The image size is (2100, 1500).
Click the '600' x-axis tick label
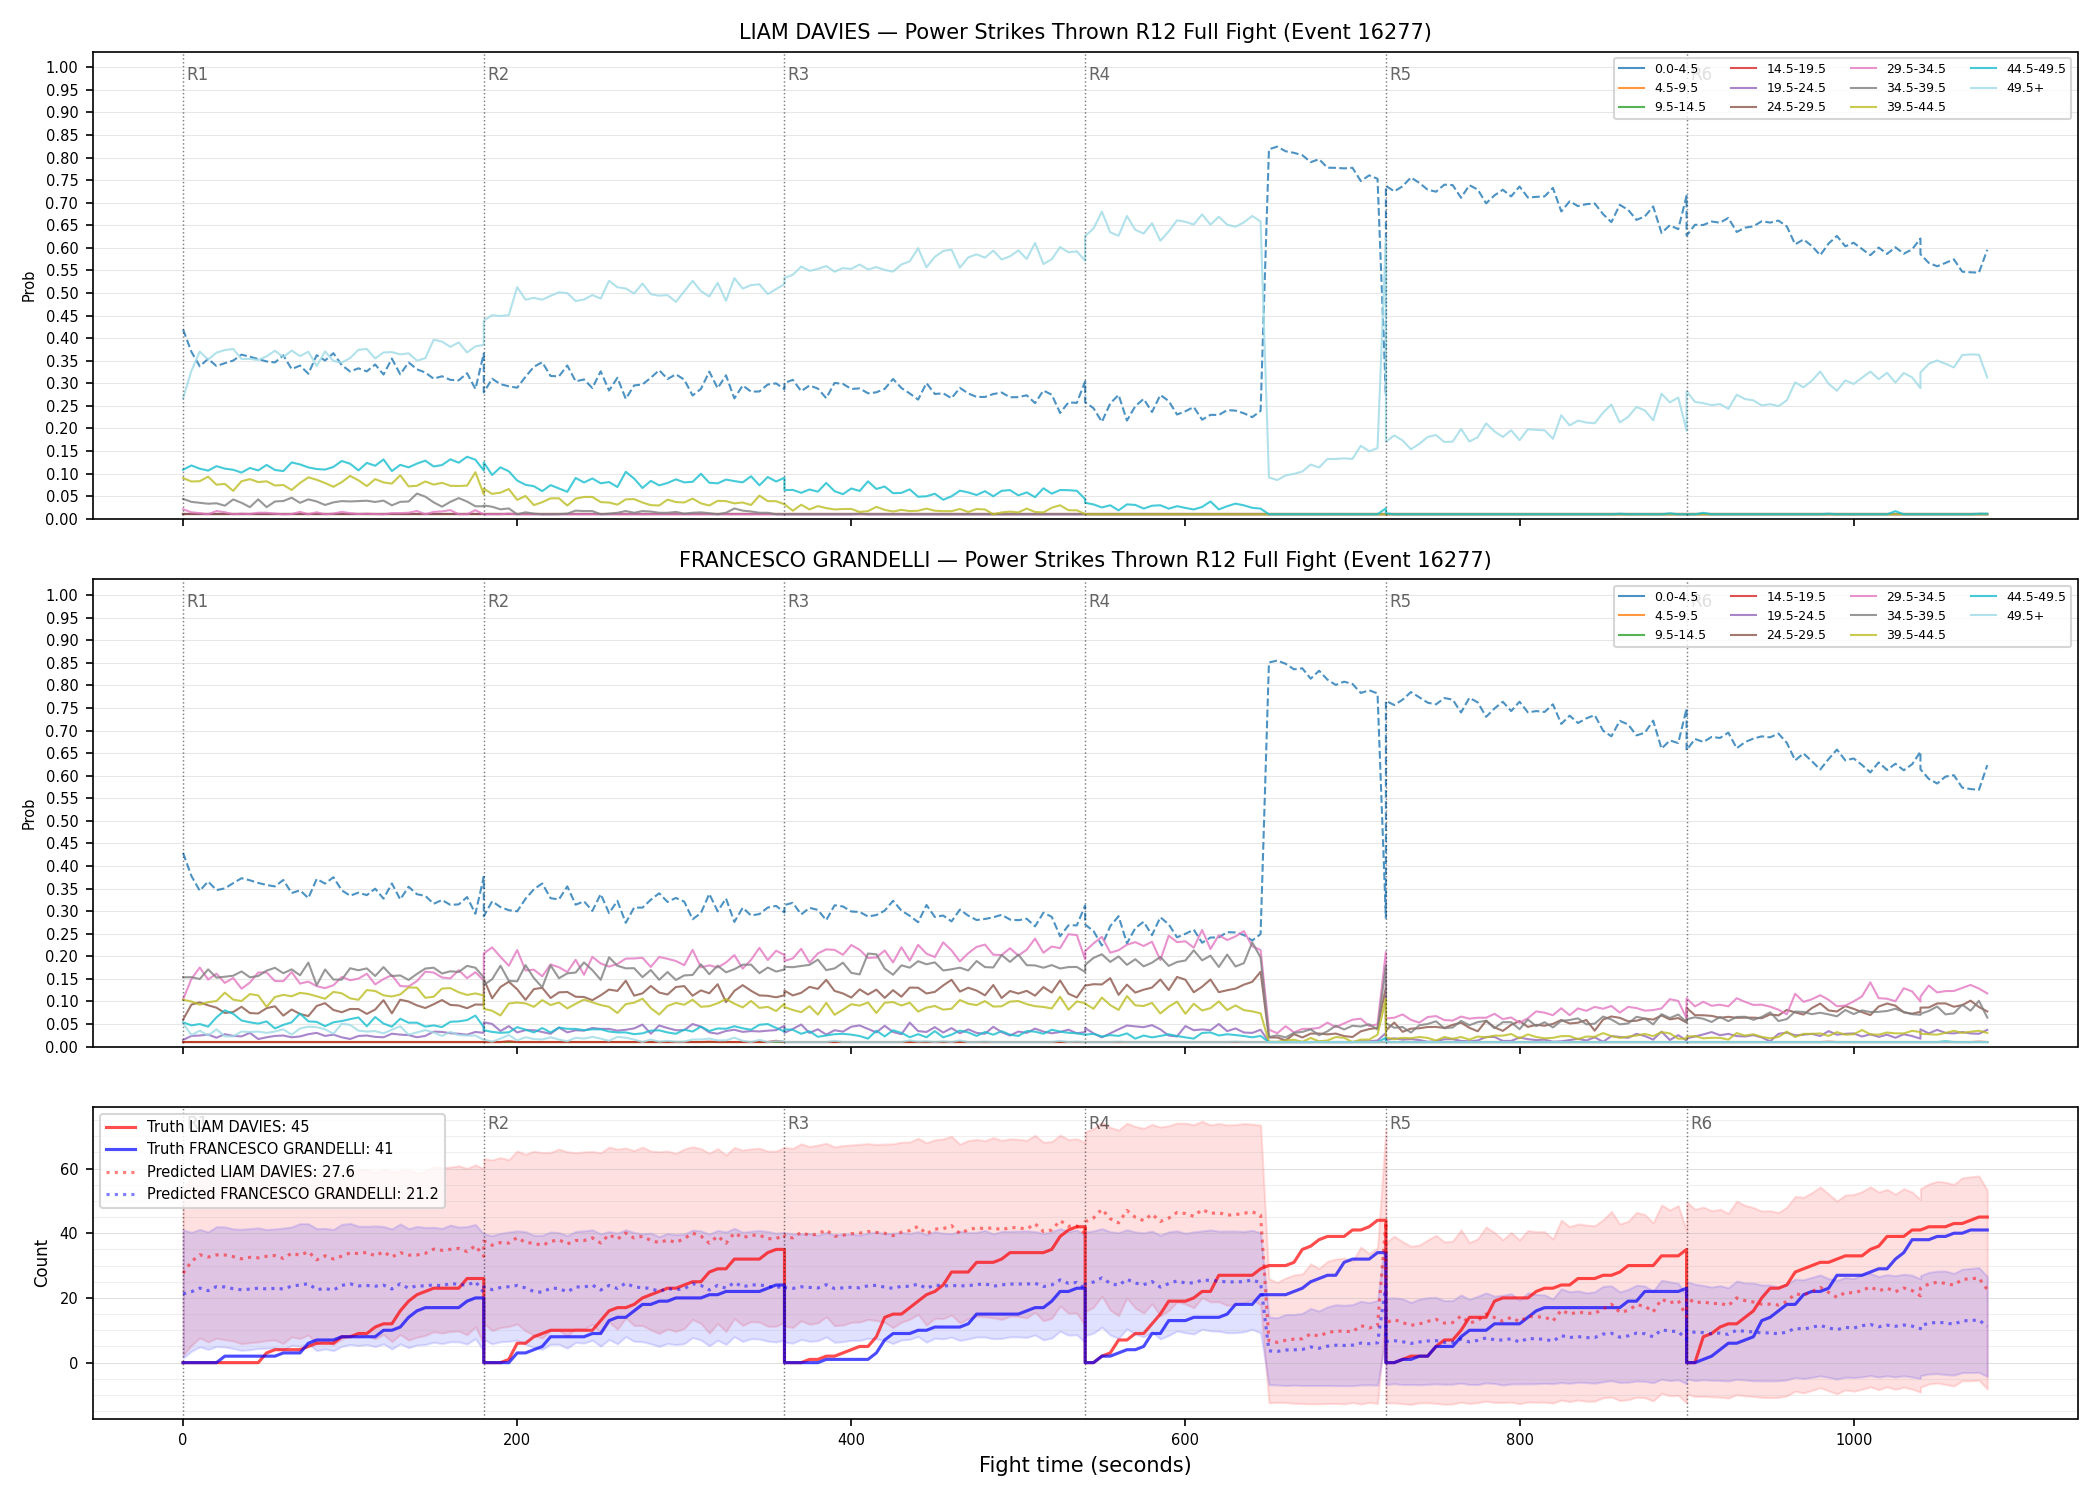(1185, 1440)
